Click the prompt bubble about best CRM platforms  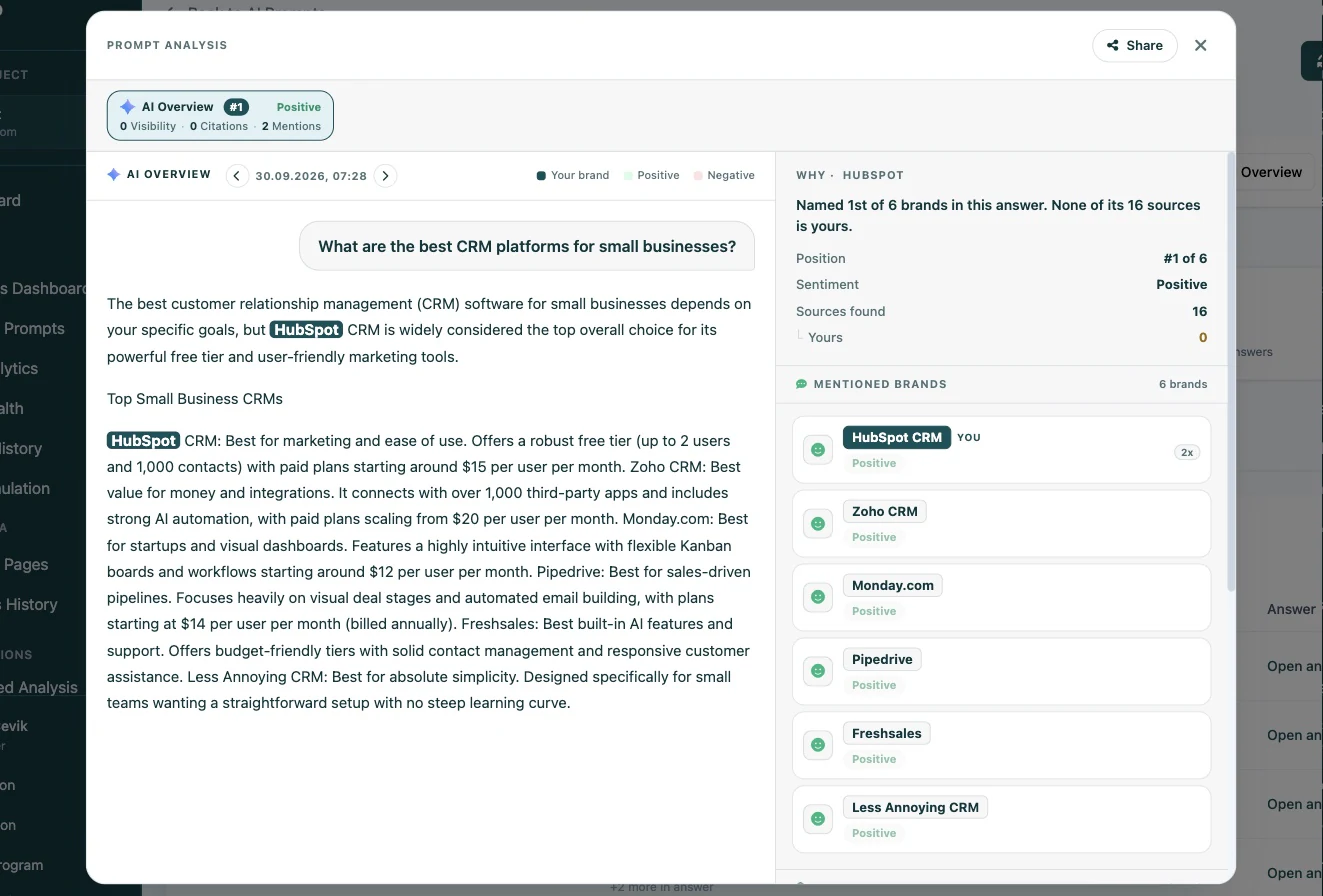[527, 246]
